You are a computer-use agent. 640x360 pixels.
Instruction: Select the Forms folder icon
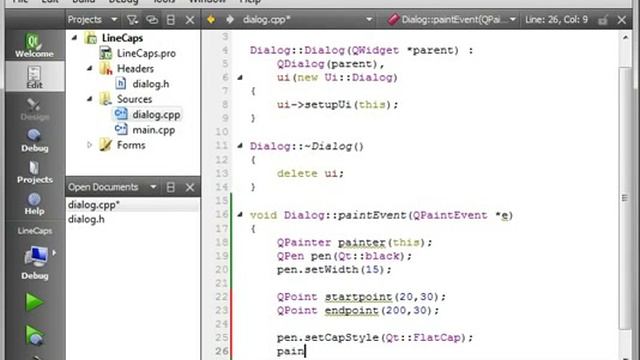coord(106,145)
